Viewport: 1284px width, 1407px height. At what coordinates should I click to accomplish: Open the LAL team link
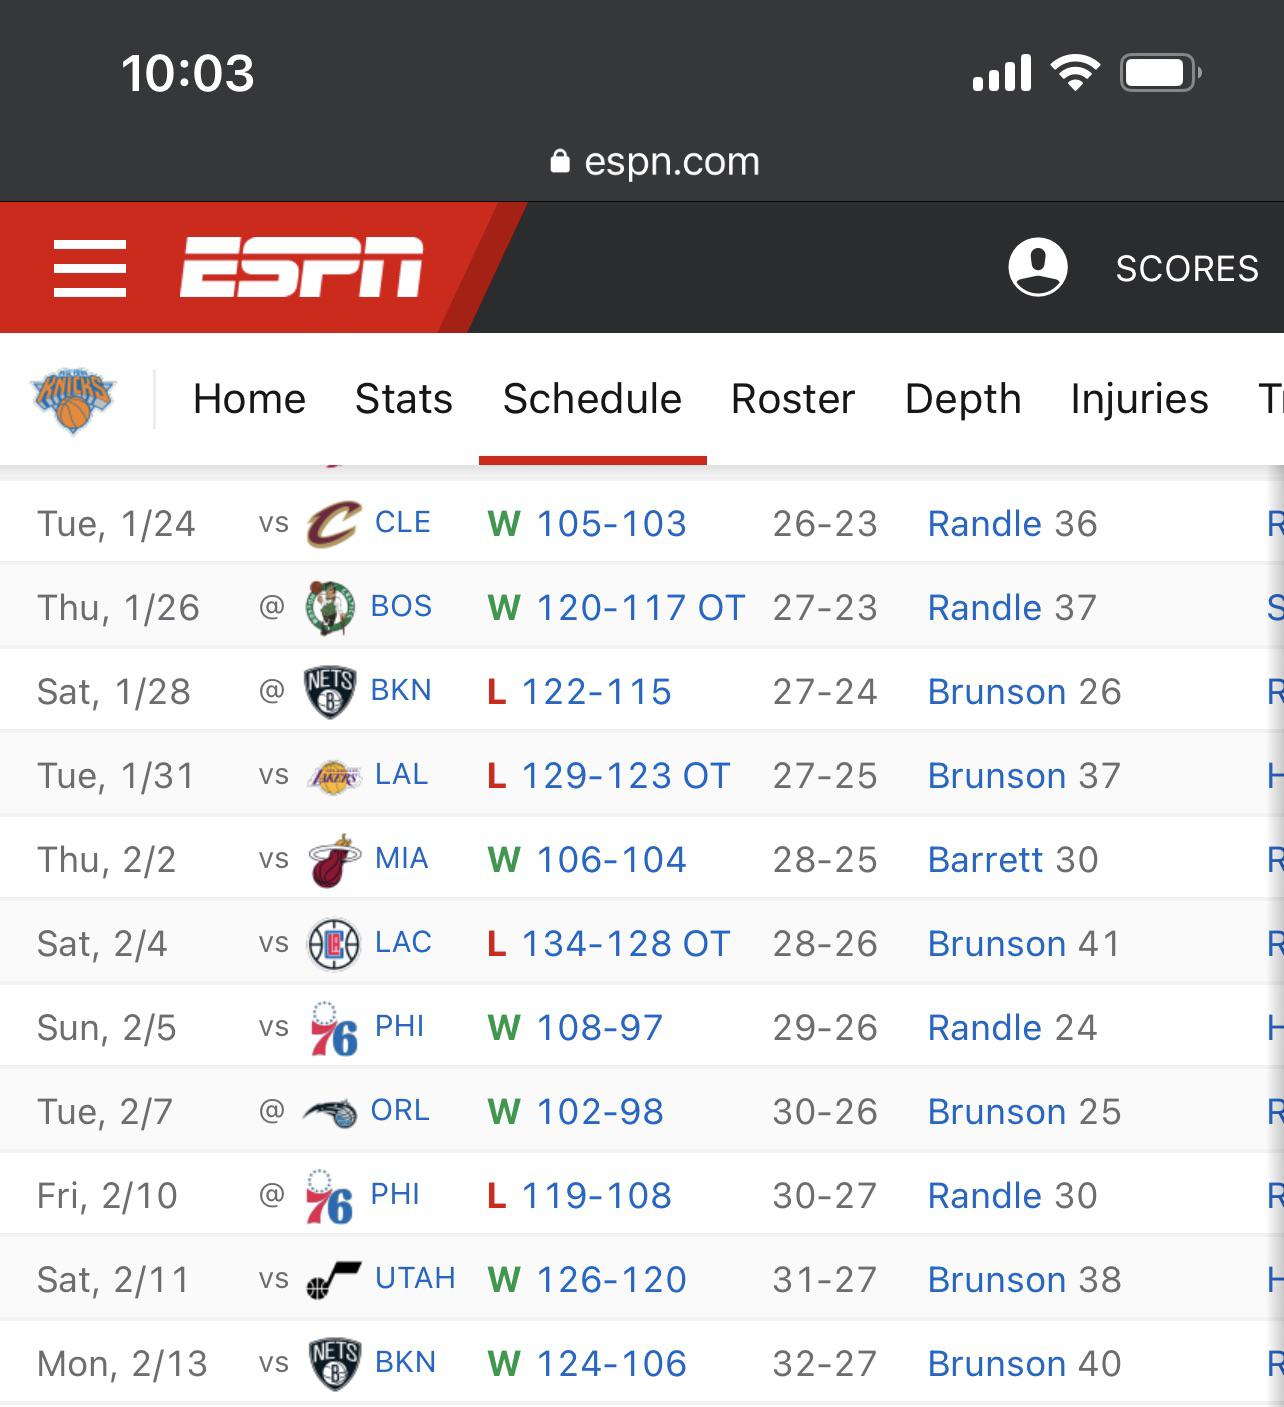coord(401,775)
